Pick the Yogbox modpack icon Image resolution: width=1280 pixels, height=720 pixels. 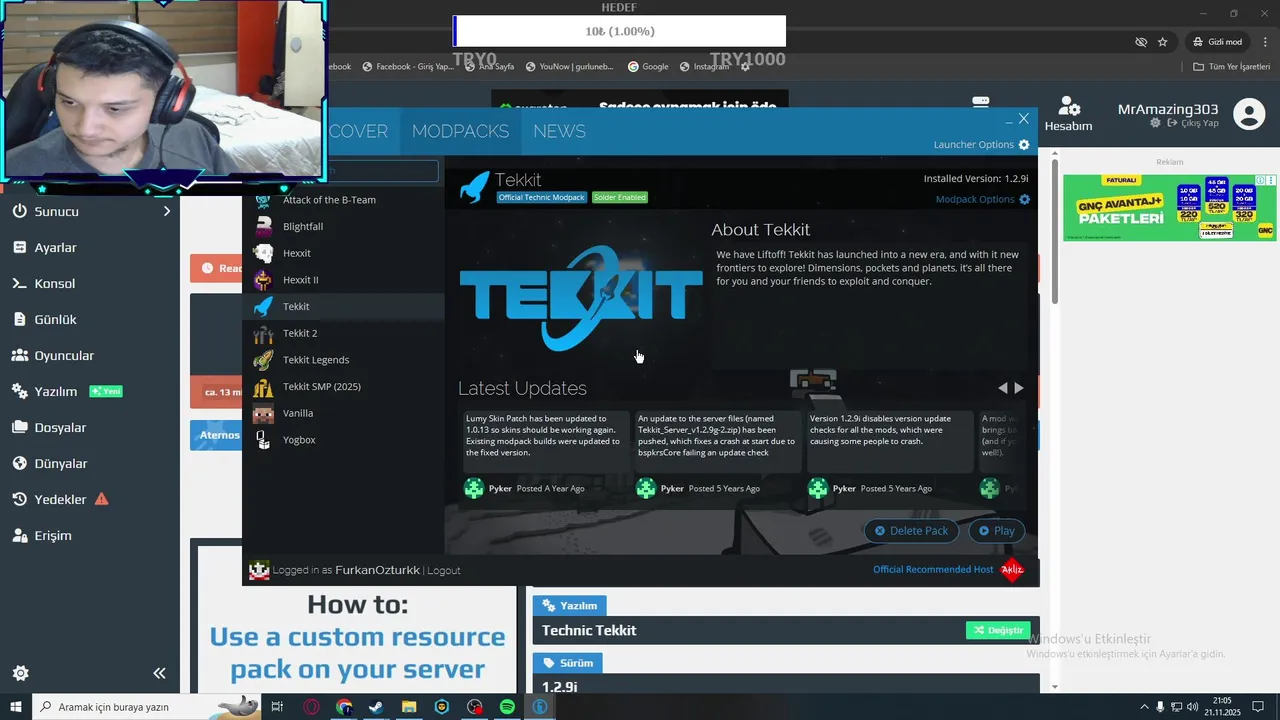tap(263, 440)
